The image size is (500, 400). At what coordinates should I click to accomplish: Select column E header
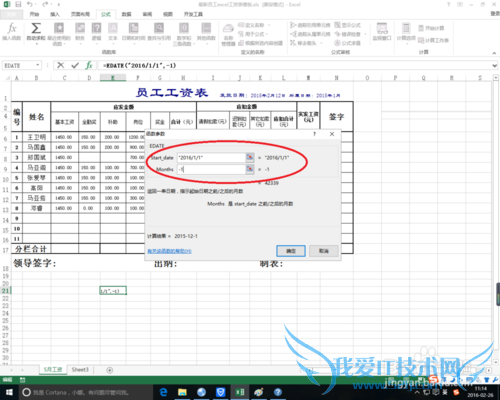(113, 78)
